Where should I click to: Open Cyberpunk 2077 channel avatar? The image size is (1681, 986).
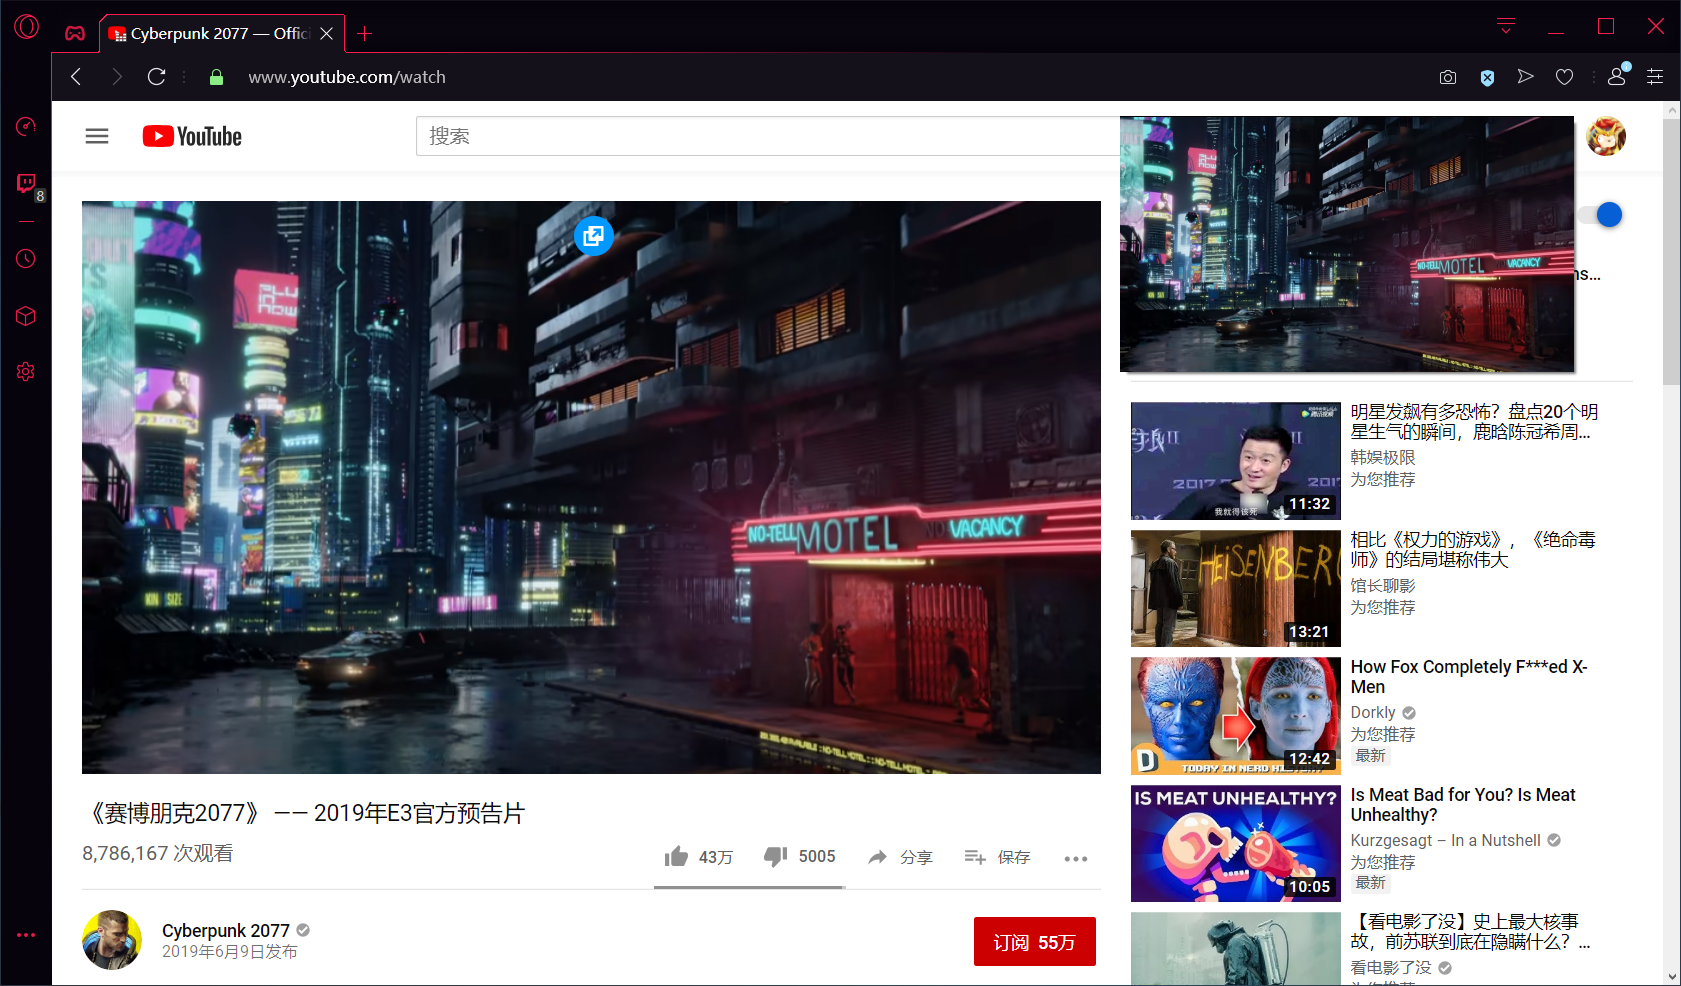[x=112, y=940]
